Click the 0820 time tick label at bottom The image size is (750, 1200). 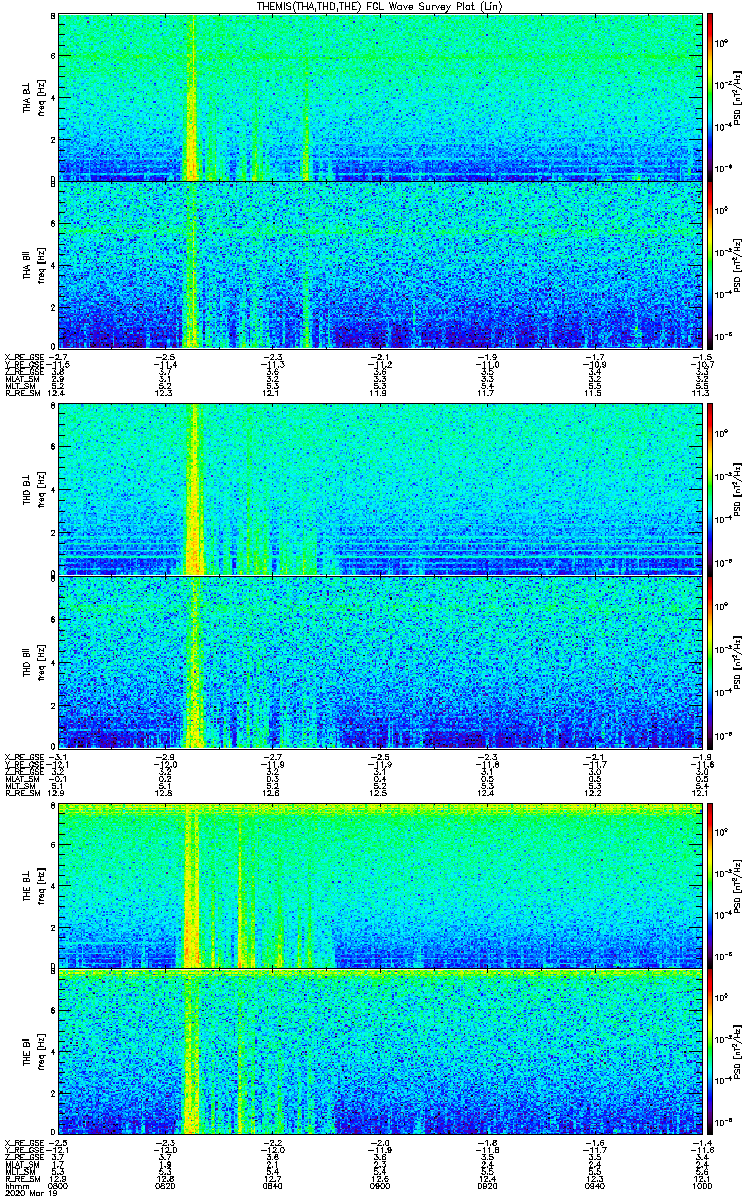[166, 1186]
